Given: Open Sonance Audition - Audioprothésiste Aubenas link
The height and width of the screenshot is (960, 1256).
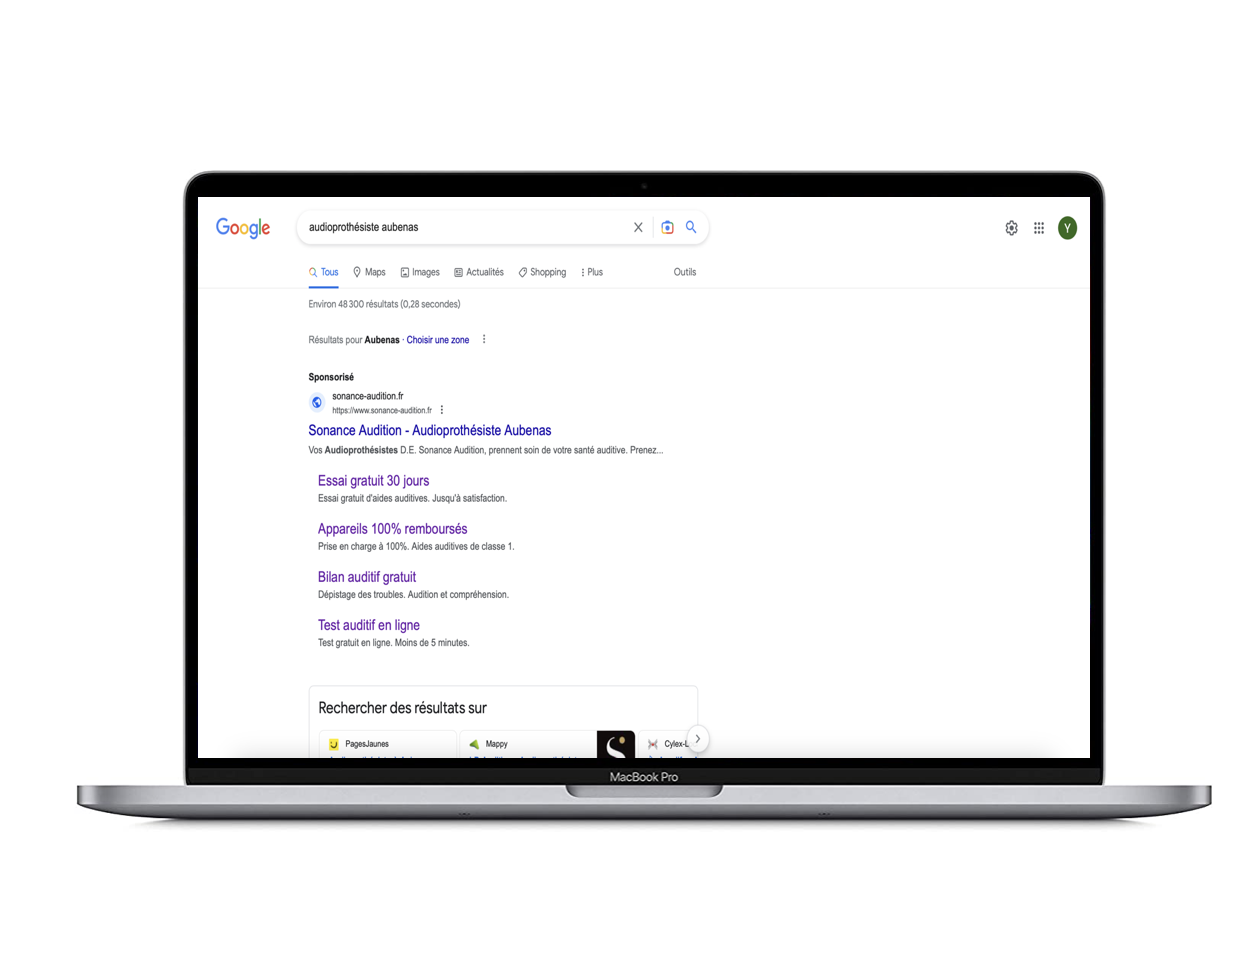Looking at the screenshot, I should (x=430, y=430).
